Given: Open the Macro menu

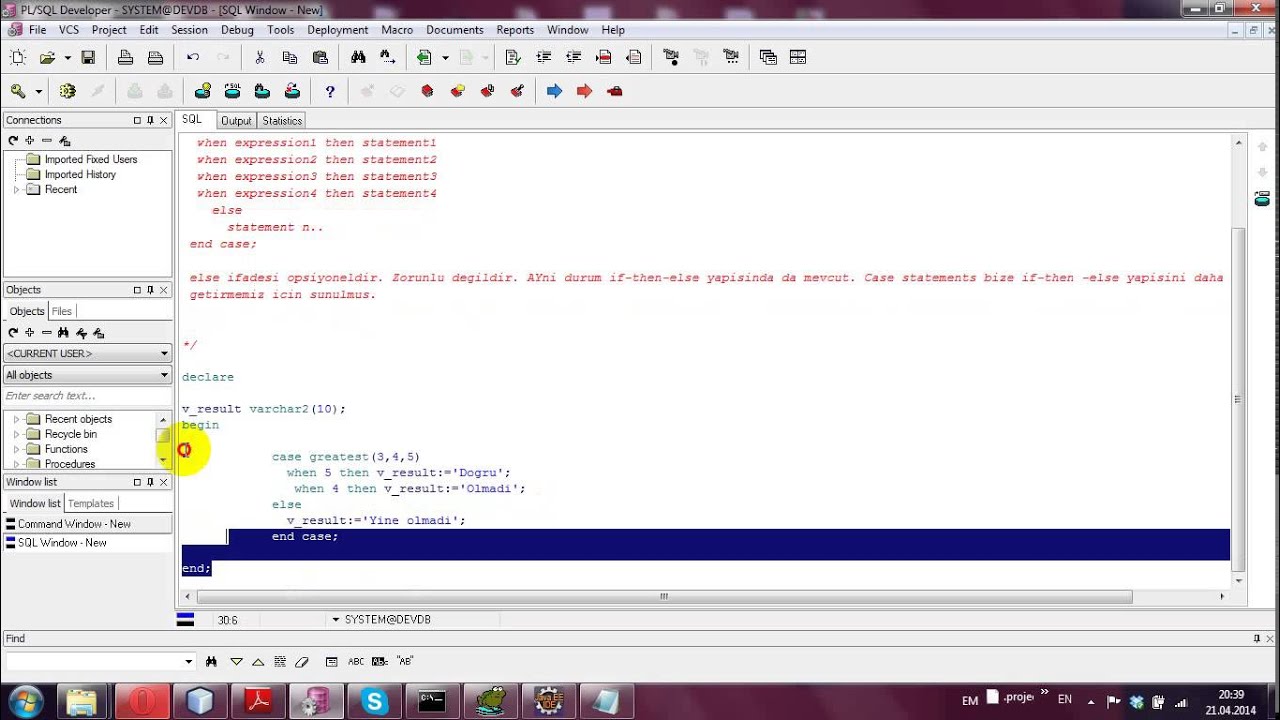Looking at the screenshot, I should coord(397,30).
